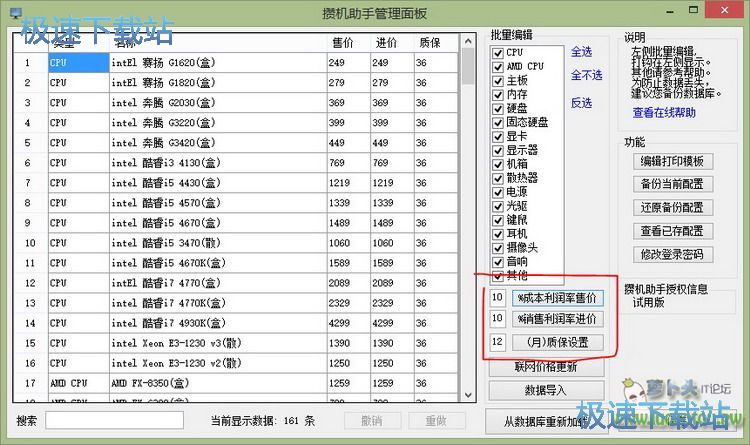
Task: Click the 搜索 search input box
Action: pyautogui.click(x=114, y=421)
